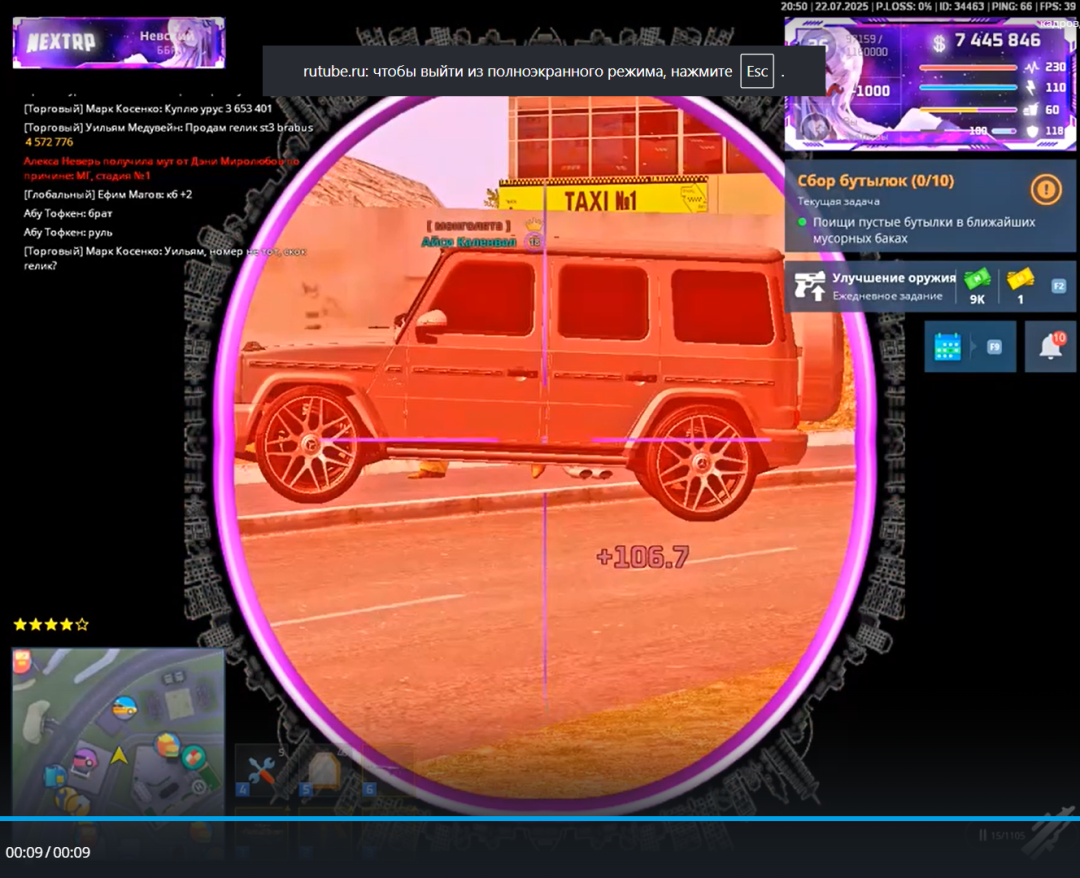
Task: Click the green cash 9K reward icon
Action: point(977,279)
